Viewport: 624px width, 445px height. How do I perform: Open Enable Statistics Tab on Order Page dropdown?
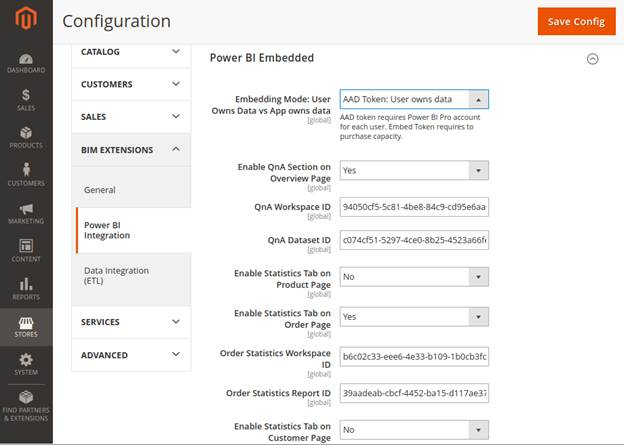point(414,317)
